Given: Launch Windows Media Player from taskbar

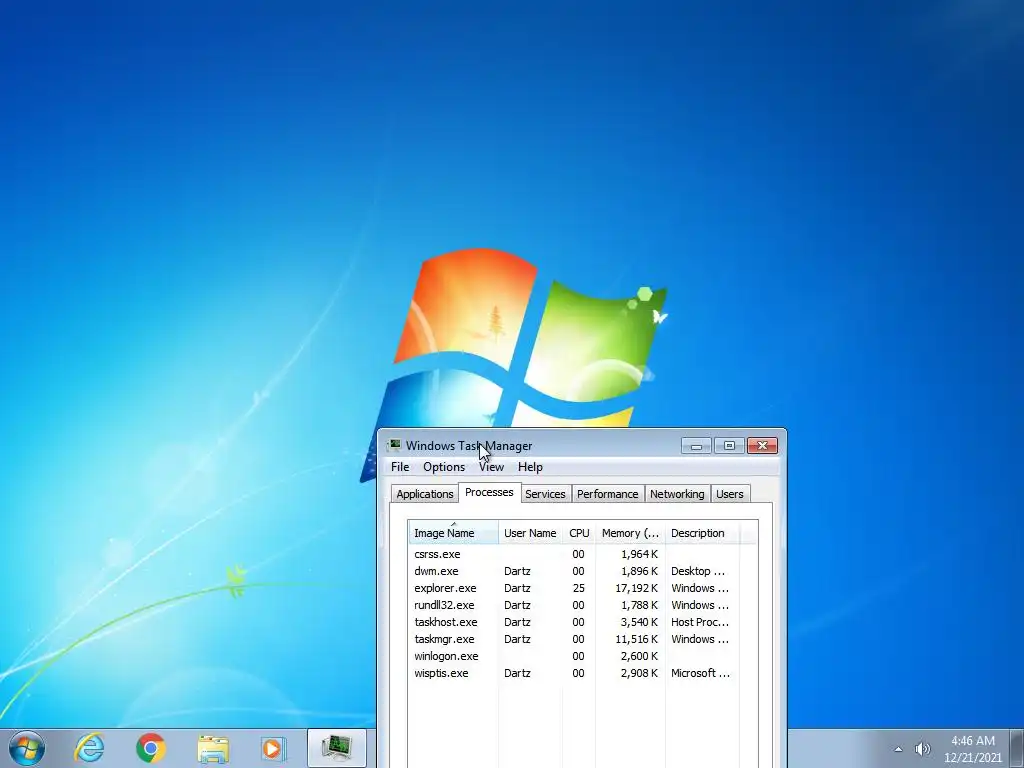Looking at the screenshot, I should tap(274, 748).
